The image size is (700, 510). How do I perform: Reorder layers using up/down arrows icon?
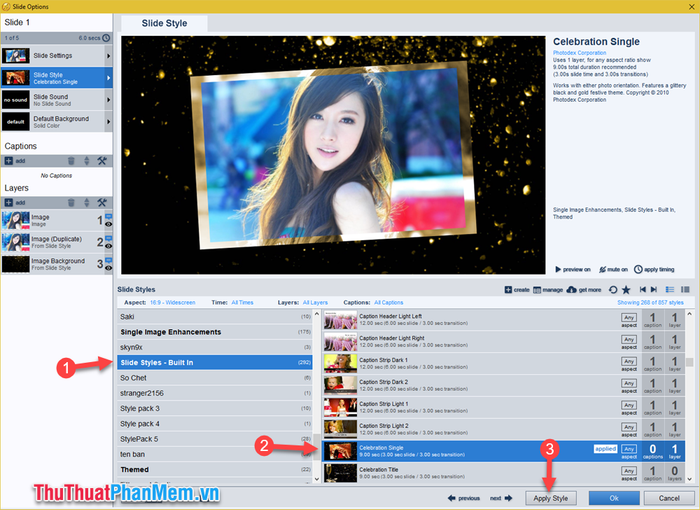click(87, 203)
